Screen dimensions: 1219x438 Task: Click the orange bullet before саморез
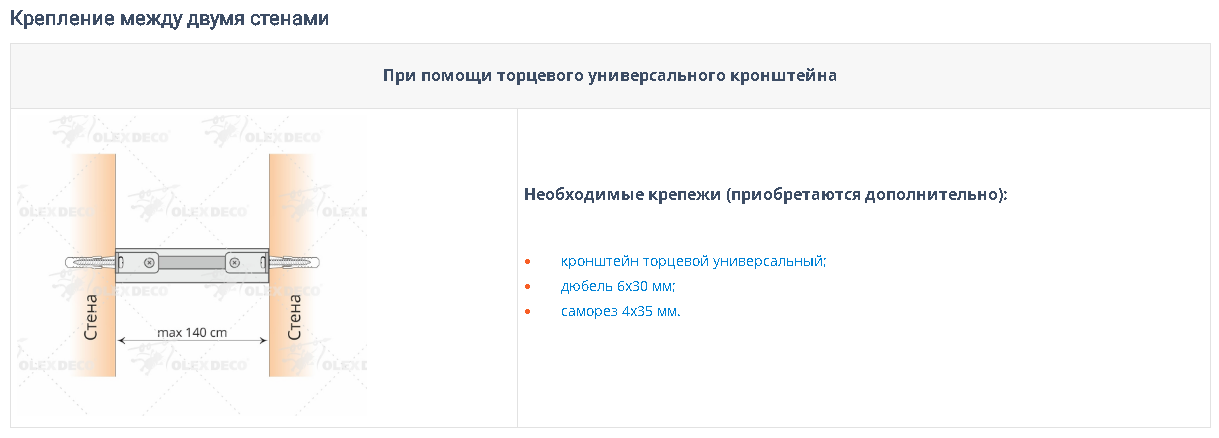[x=527, y=312]
